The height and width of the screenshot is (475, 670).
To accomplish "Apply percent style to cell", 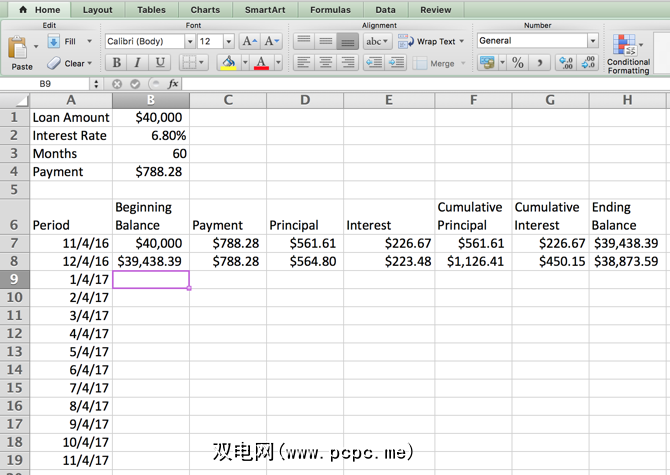I will 517,63.
